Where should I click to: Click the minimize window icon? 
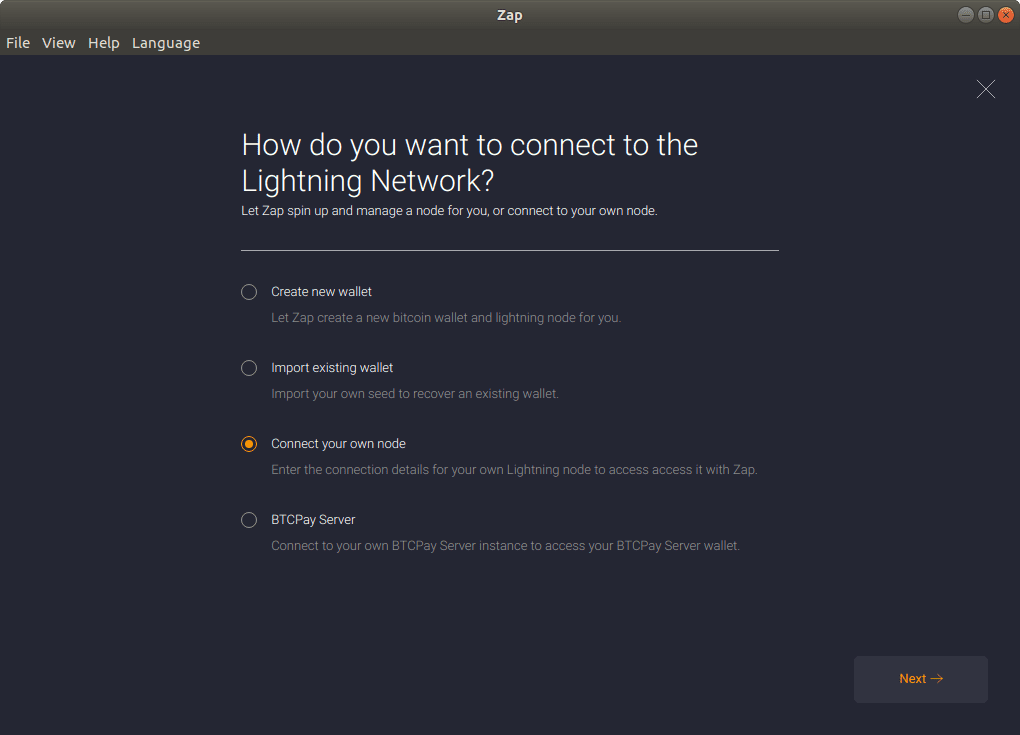(x=964, y=14)
